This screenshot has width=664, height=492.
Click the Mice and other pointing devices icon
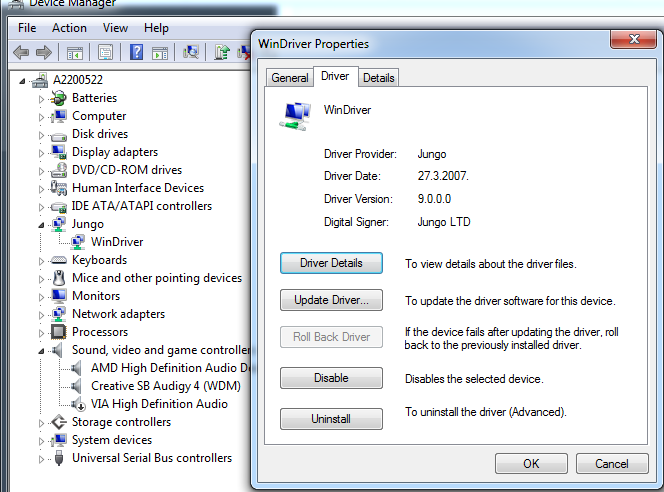tap(58, 278)
